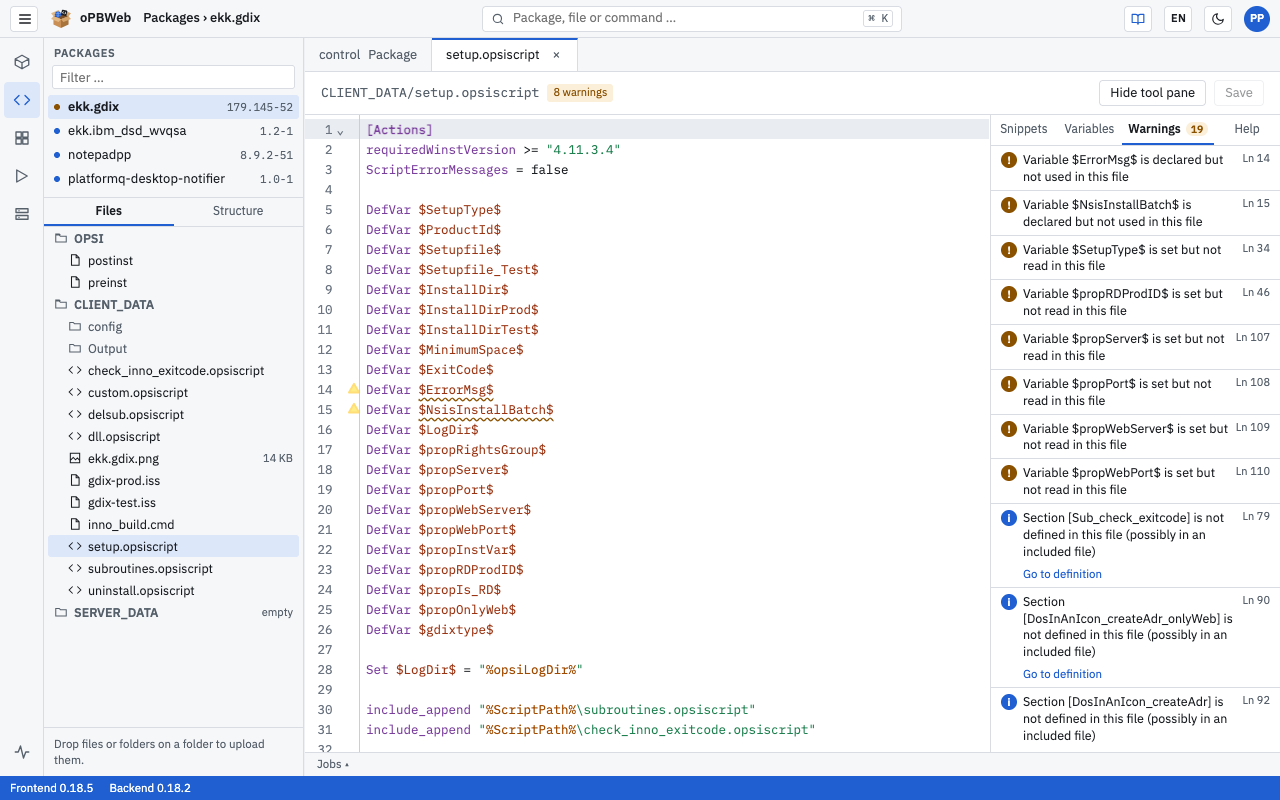Focus the package Filter input field
Viewport: 1280px width, 800px height.
[x=173, y=77]
